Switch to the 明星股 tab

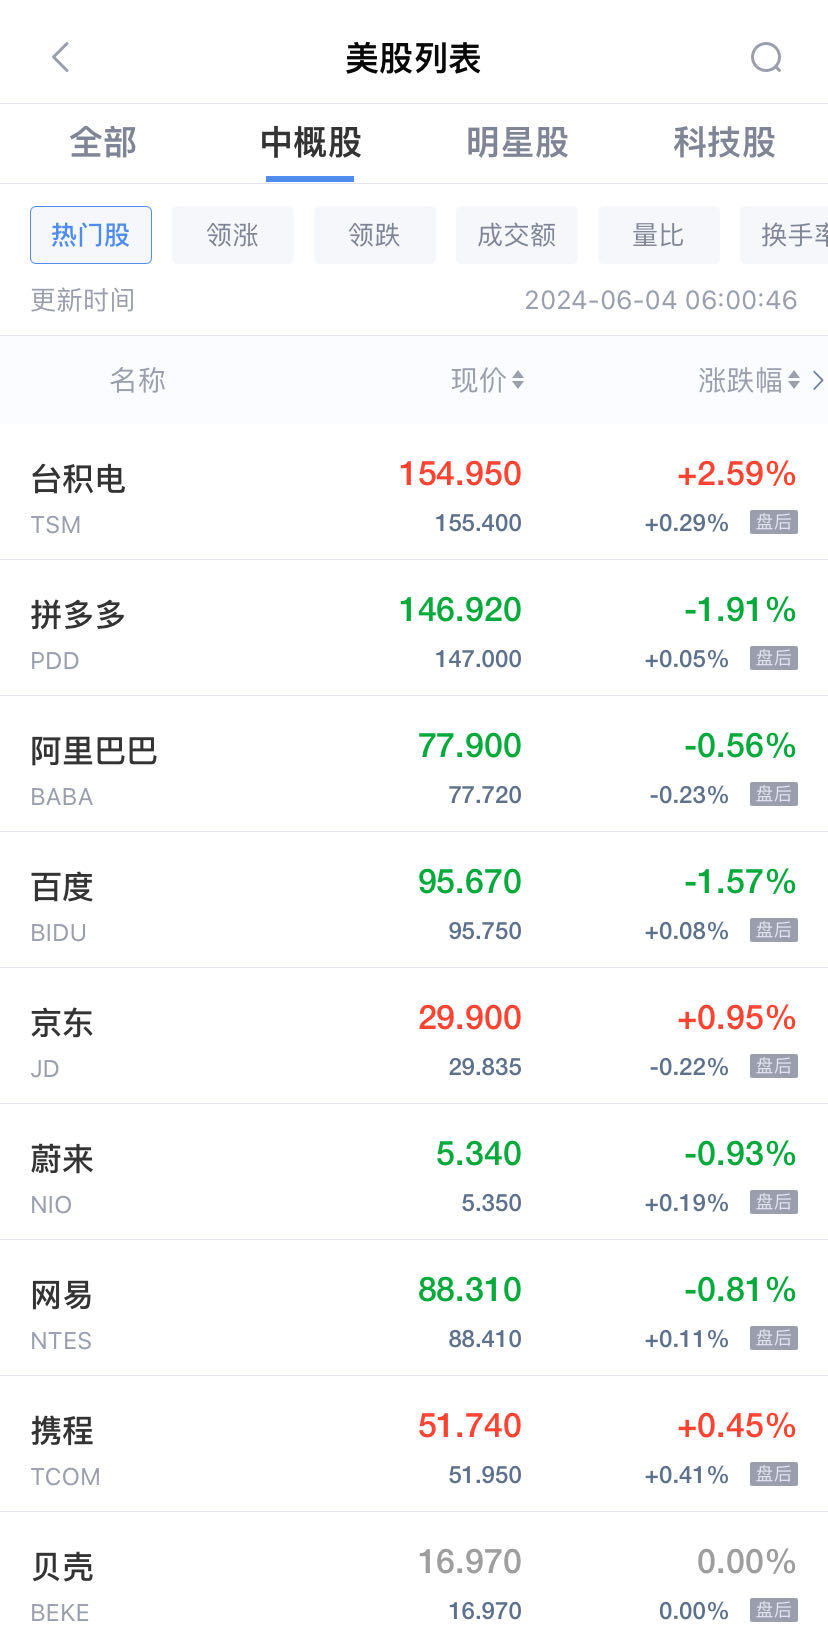[x=517, y=143]
